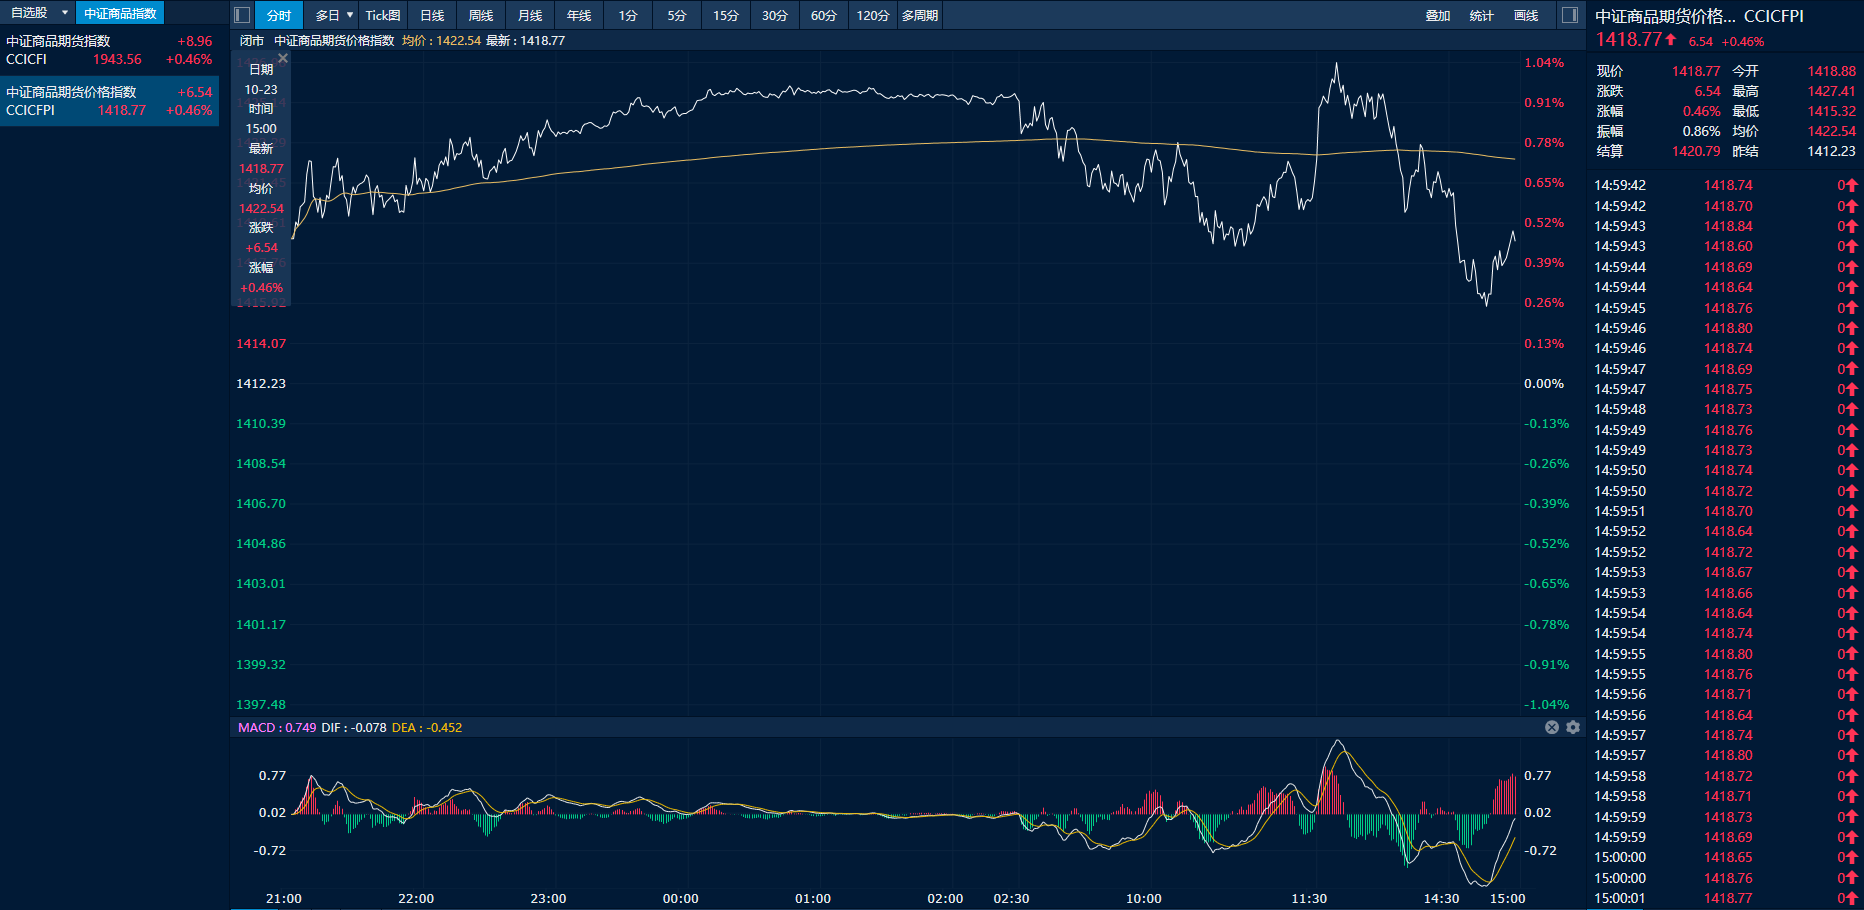This screenshot has width=1864, height=910.
Task: Toggle the left sidebar panel icon
Action: [x=241, y=15]
